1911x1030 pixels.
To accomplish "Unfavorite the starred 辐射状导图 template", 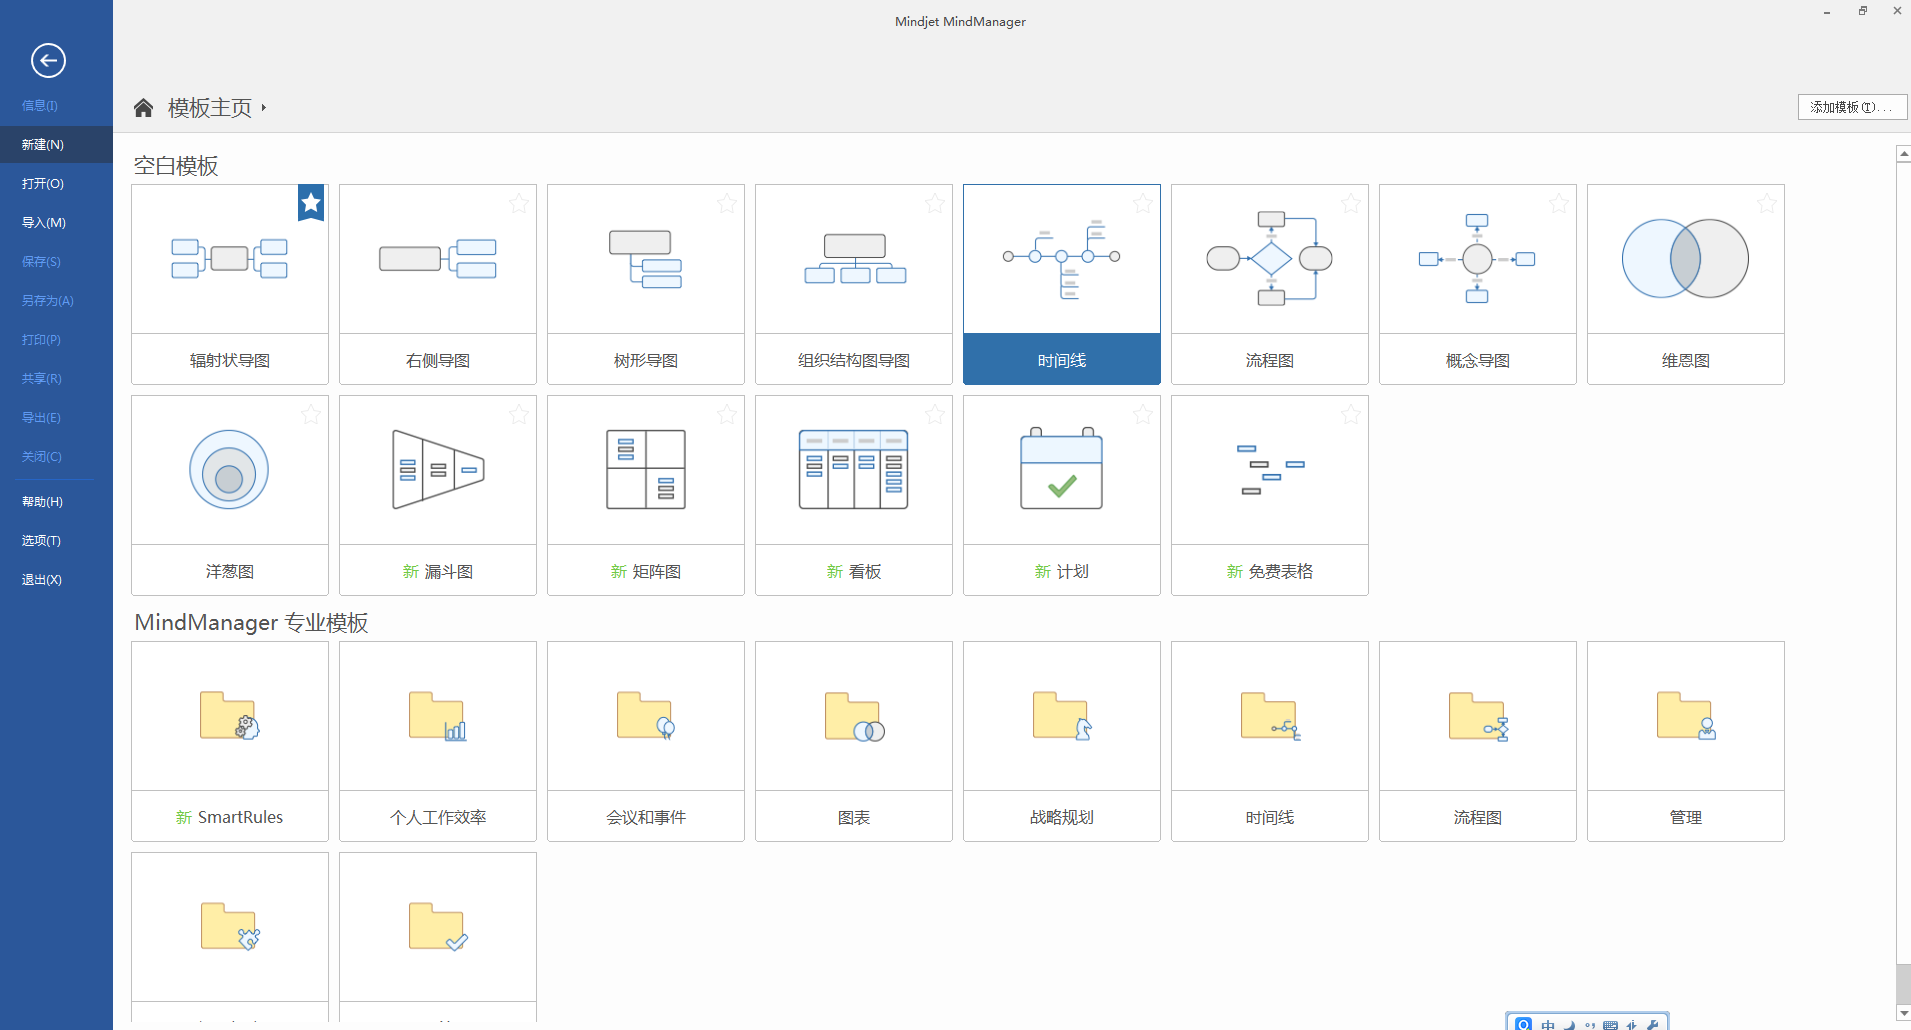I will pos(310,203).
